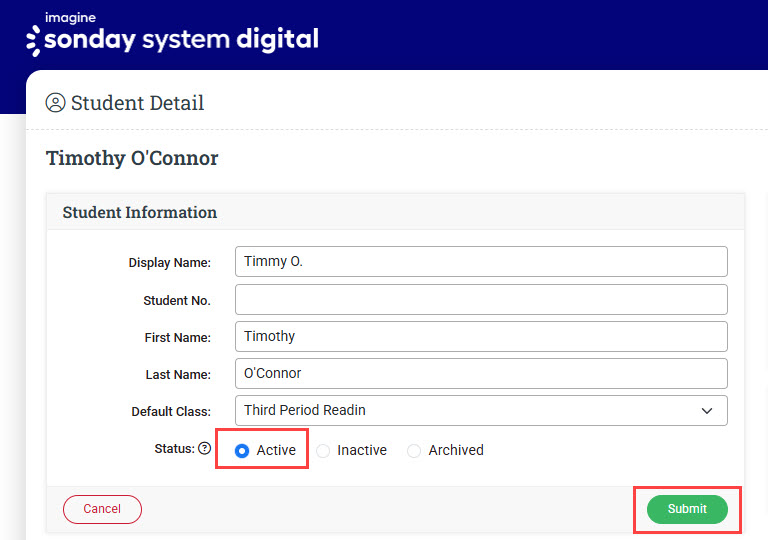Focus the Display Name field containing Timmy O.
Screen dimensions: 768x540
[480, 262]
